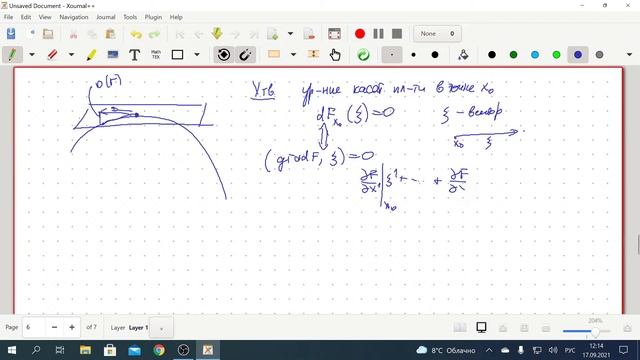
Task: Select the Vertical Space tool
Action: pos(313,54)
